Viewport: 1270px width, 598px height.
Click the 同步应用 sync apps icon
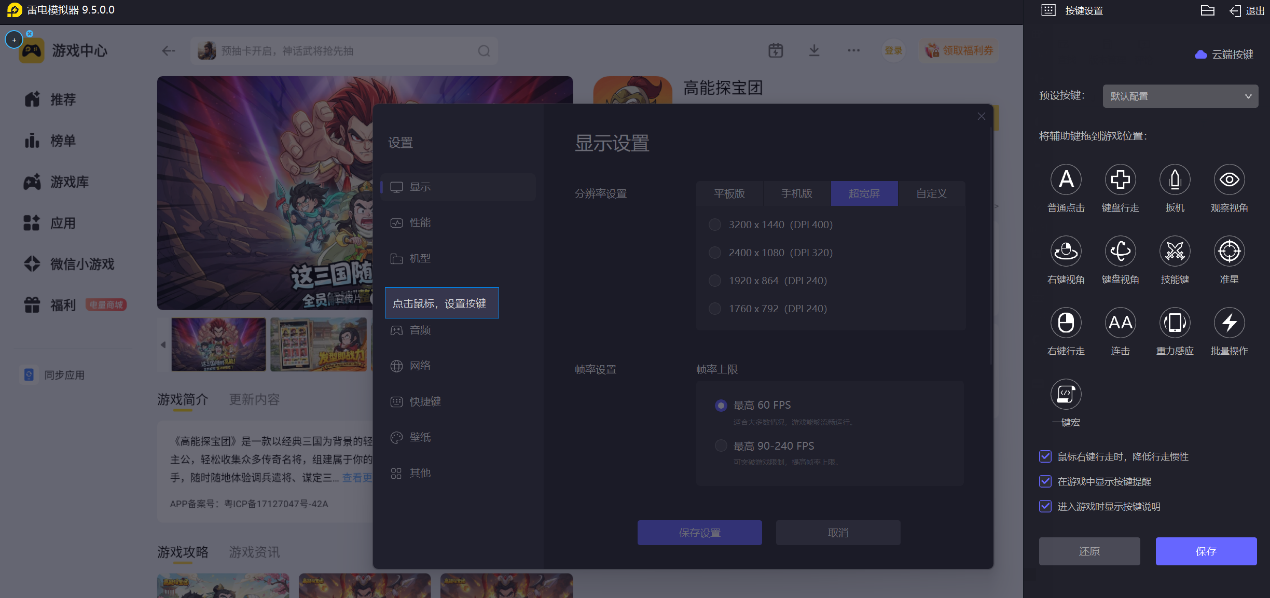coord(30,375)
